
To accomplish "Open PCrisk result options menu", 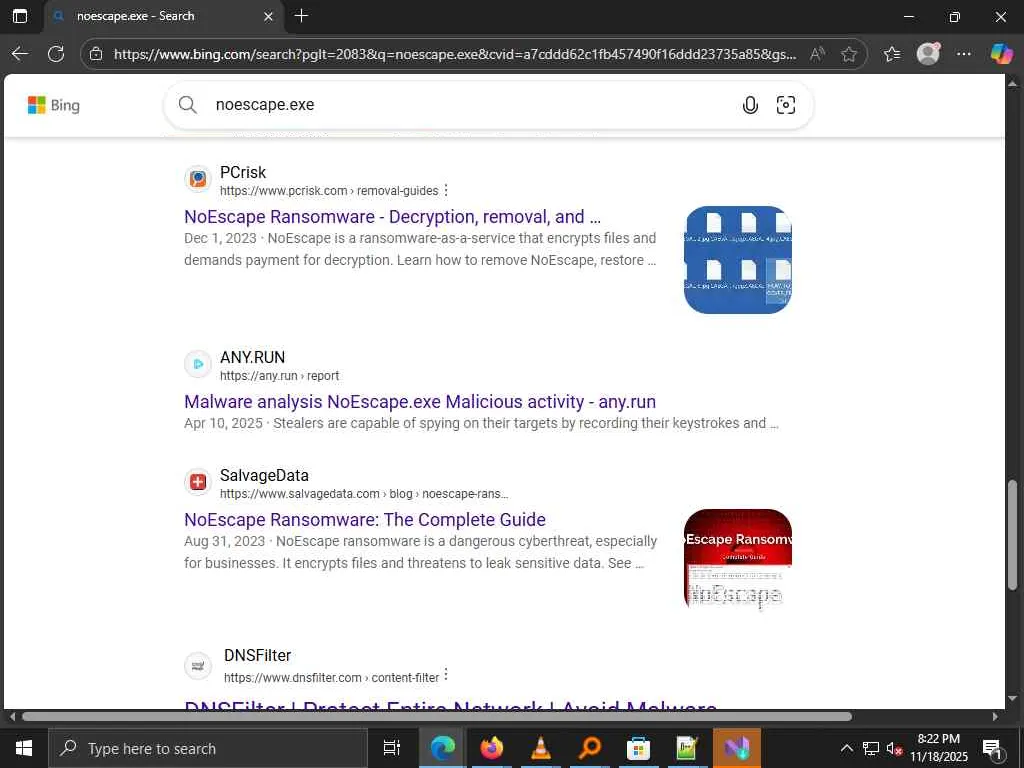I will (x=446, y=190).
